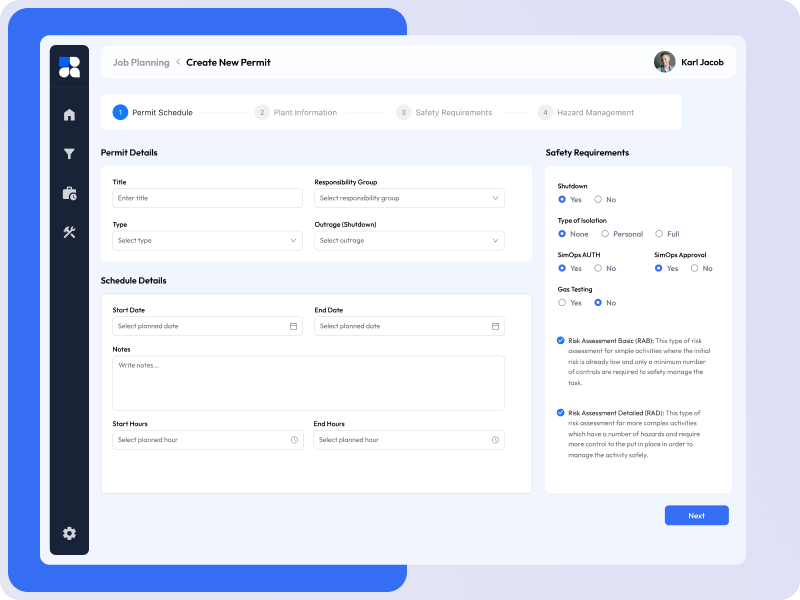Click clock icon in Start Hours field
The image size is (800, 600).
pyautogui.click(x=294, y=440)
